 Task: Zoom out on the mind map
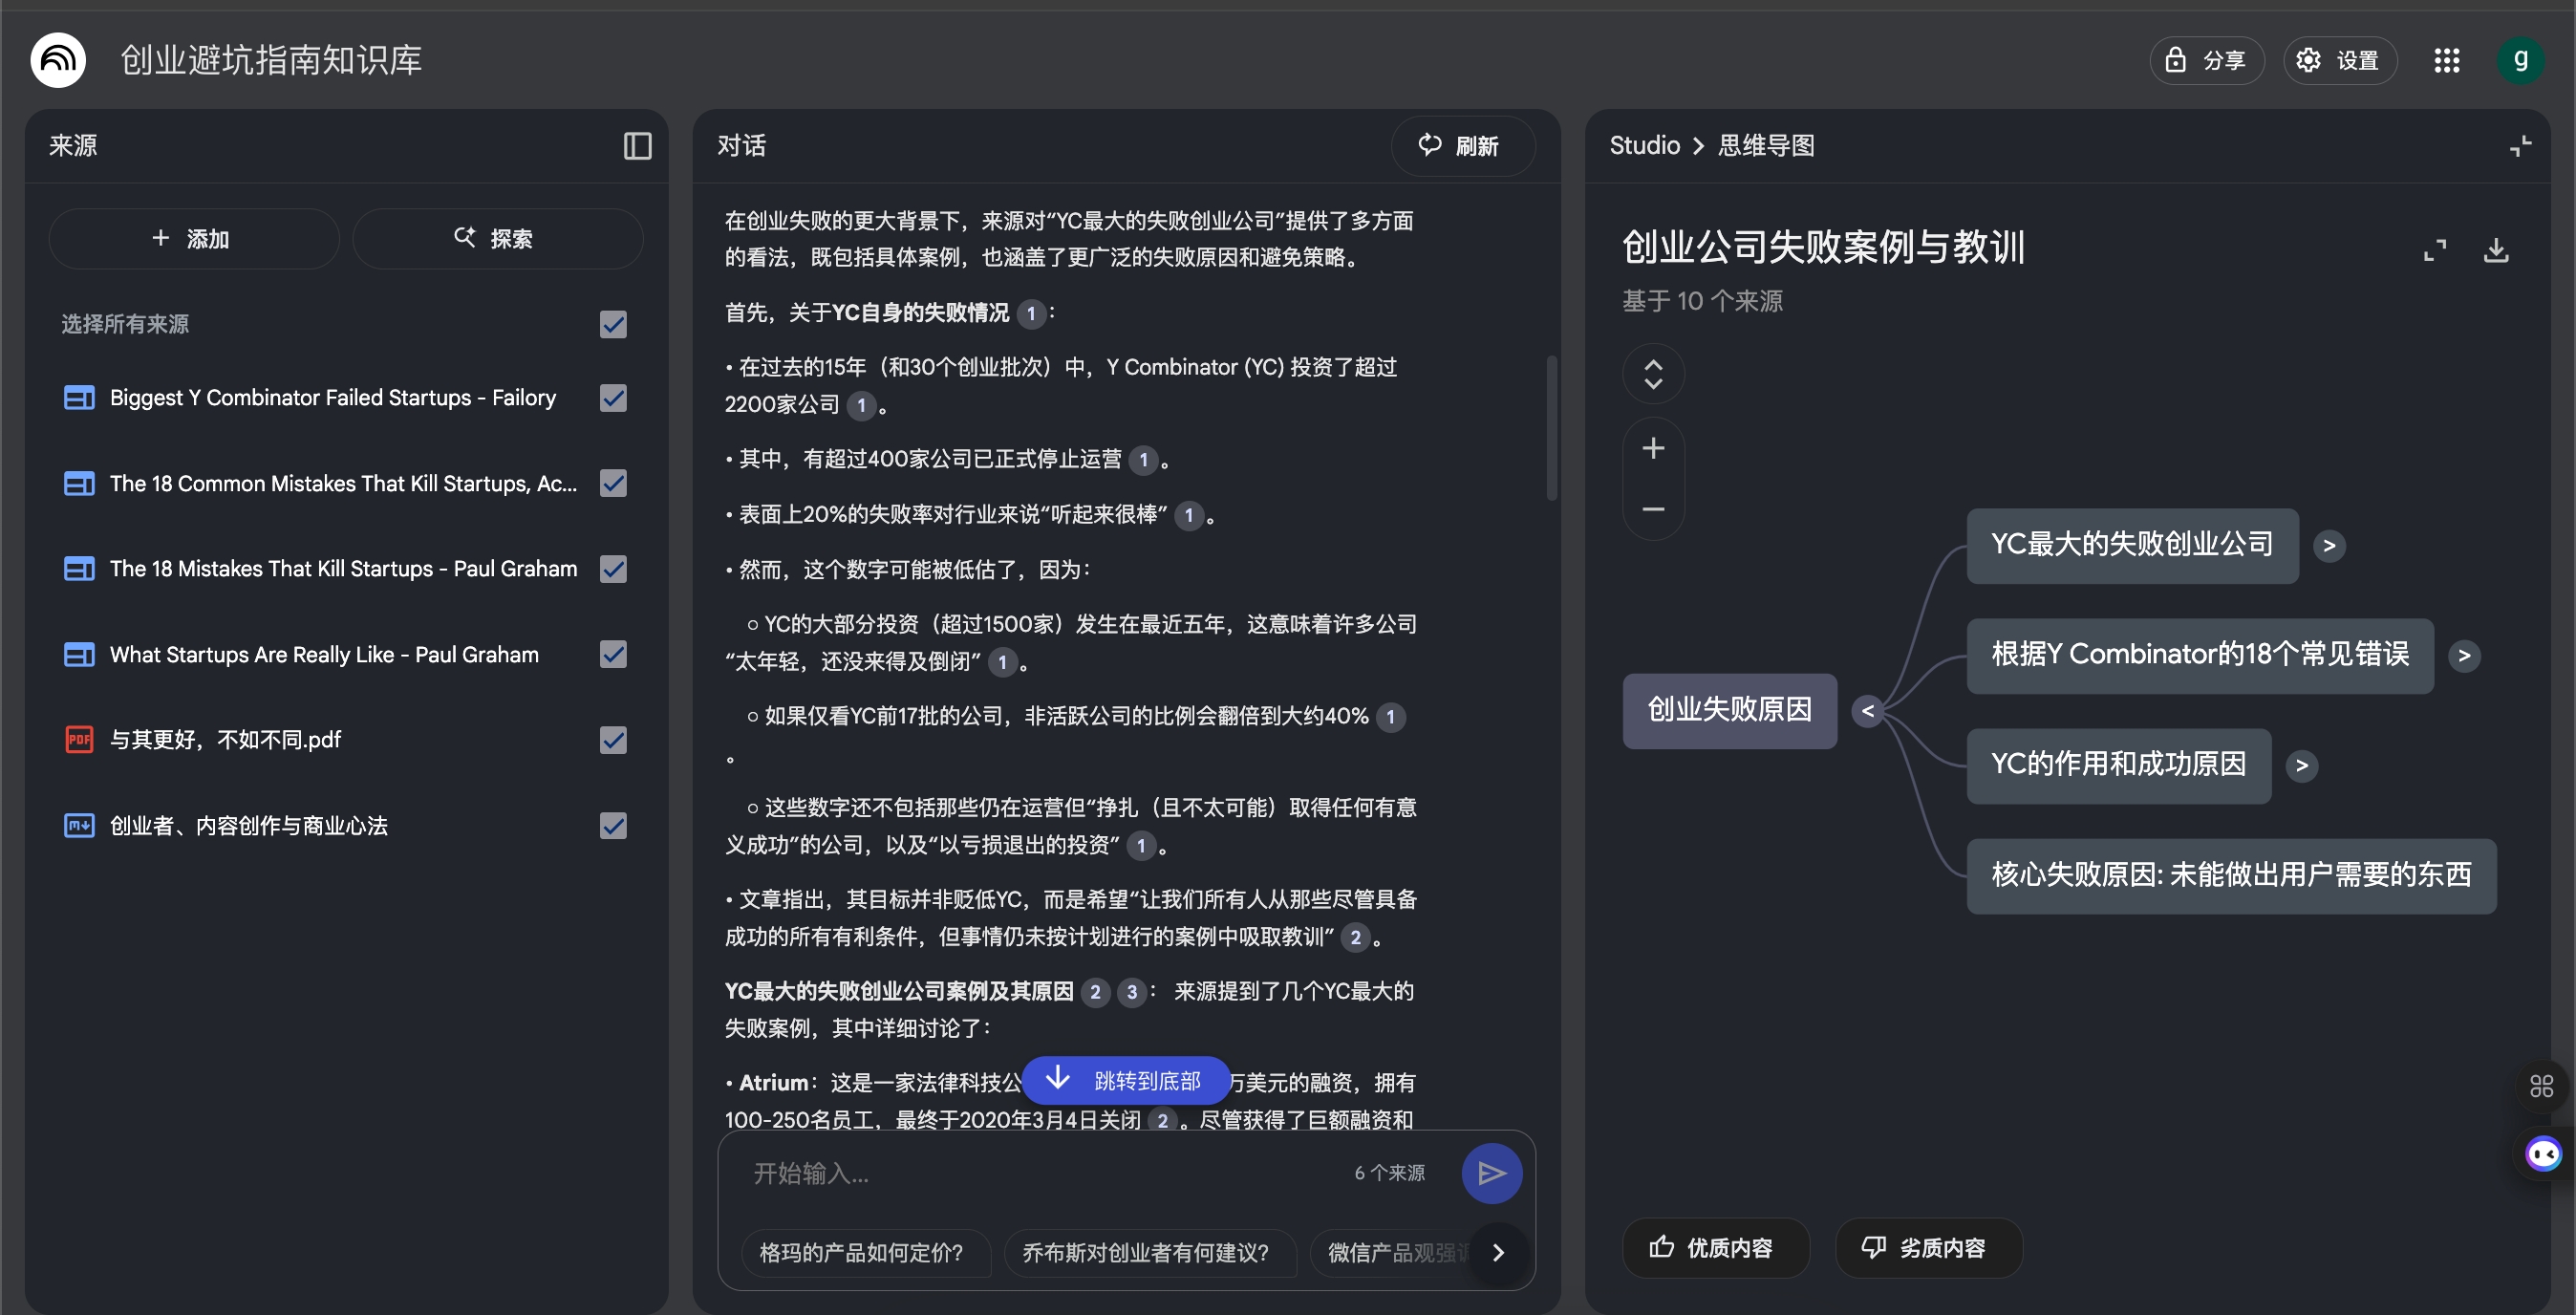[x=1653, y=509]
